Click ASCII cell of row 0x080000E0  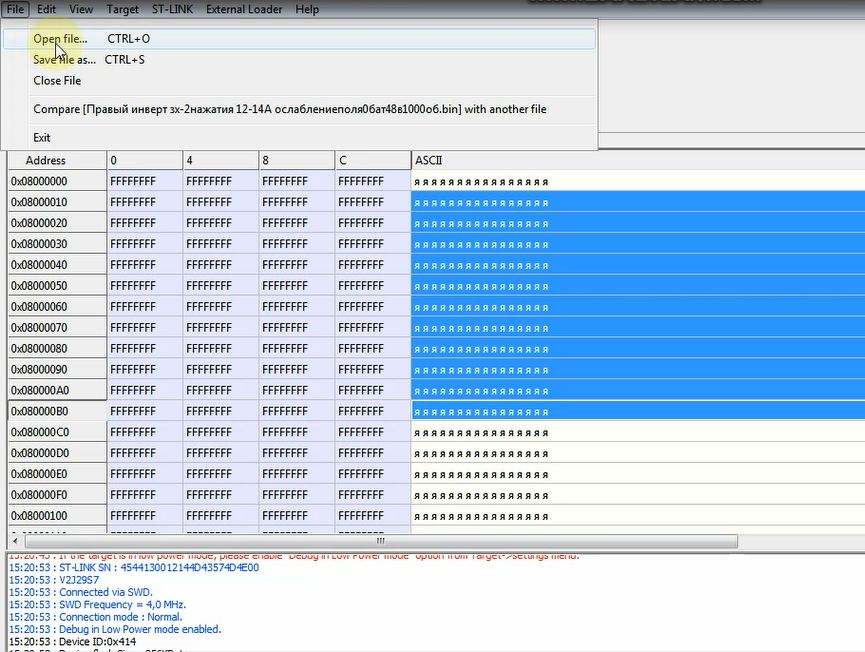(636, 474)
